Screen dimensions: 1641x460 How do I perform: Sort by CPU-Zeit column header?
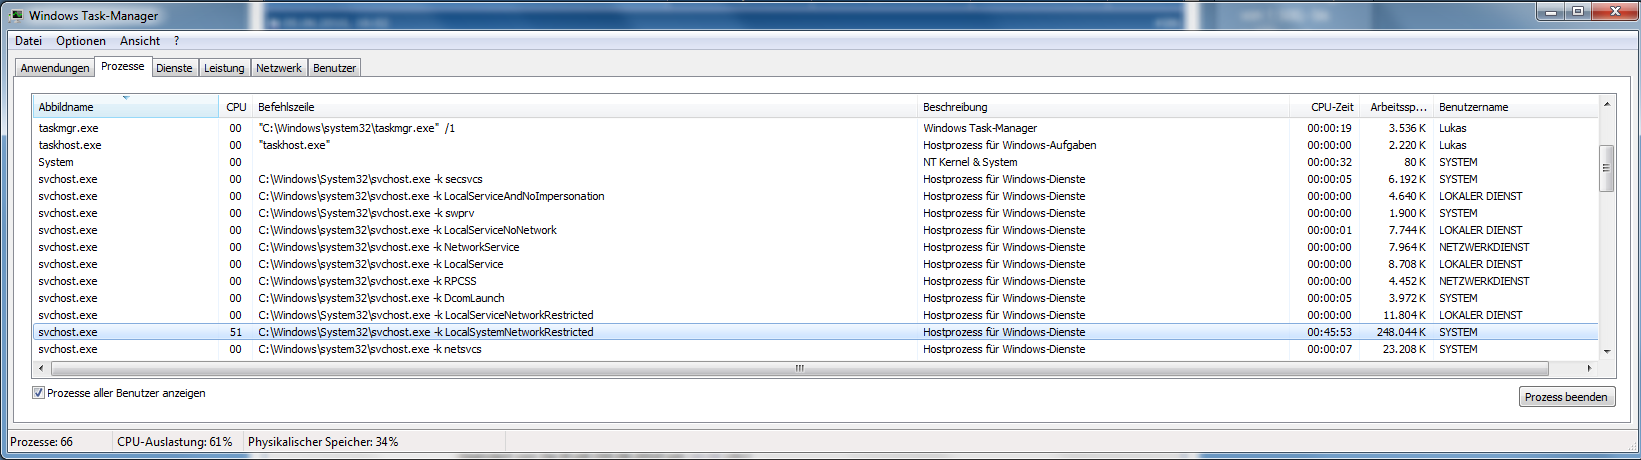[1325, 107]
